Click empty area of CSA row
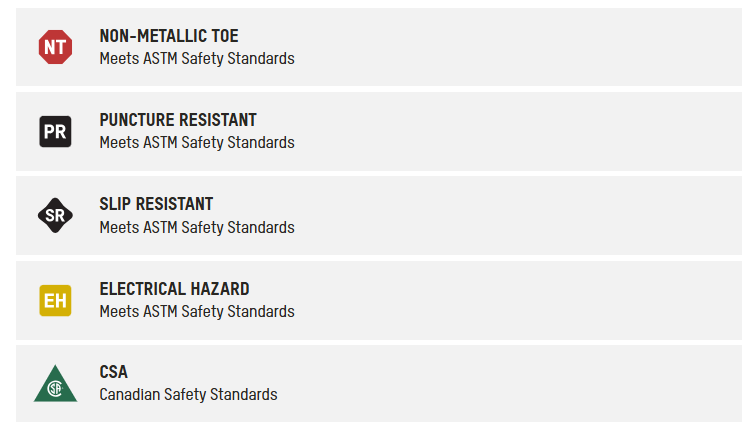The height and width of the screenshot is (428, 753). [x=520, y=384]
